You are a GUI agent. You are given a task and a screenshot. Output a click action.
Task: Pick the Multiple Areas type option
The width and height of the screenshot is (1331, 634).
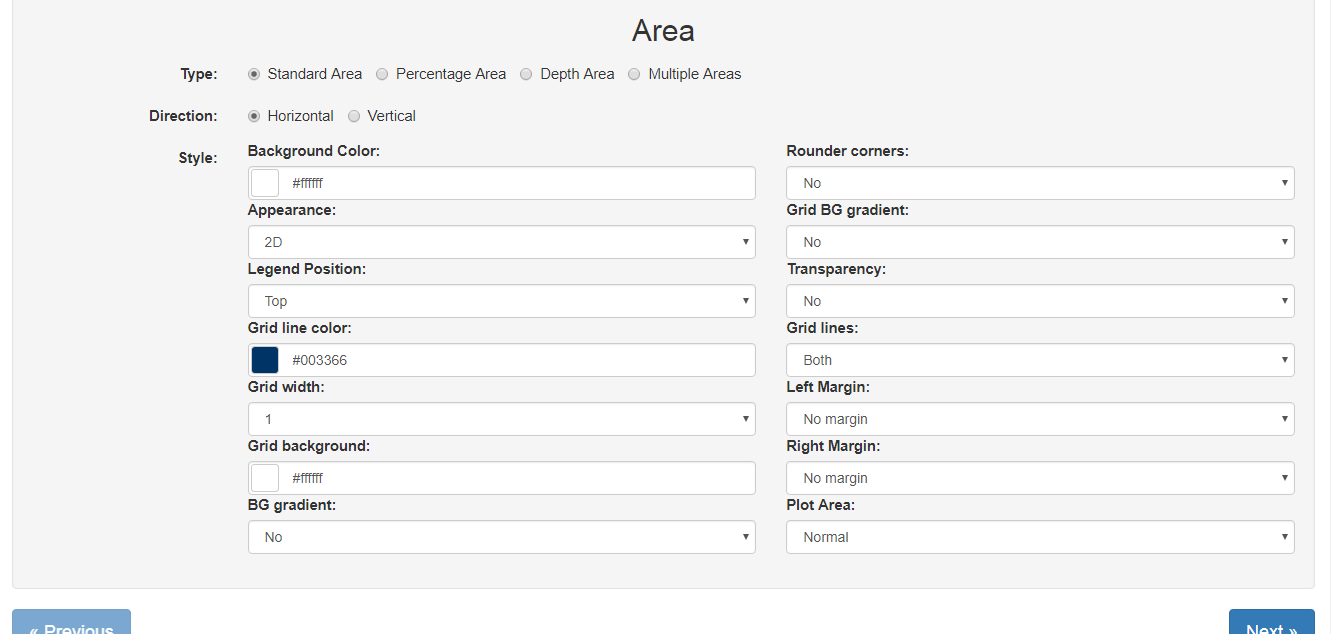[634, 74]
